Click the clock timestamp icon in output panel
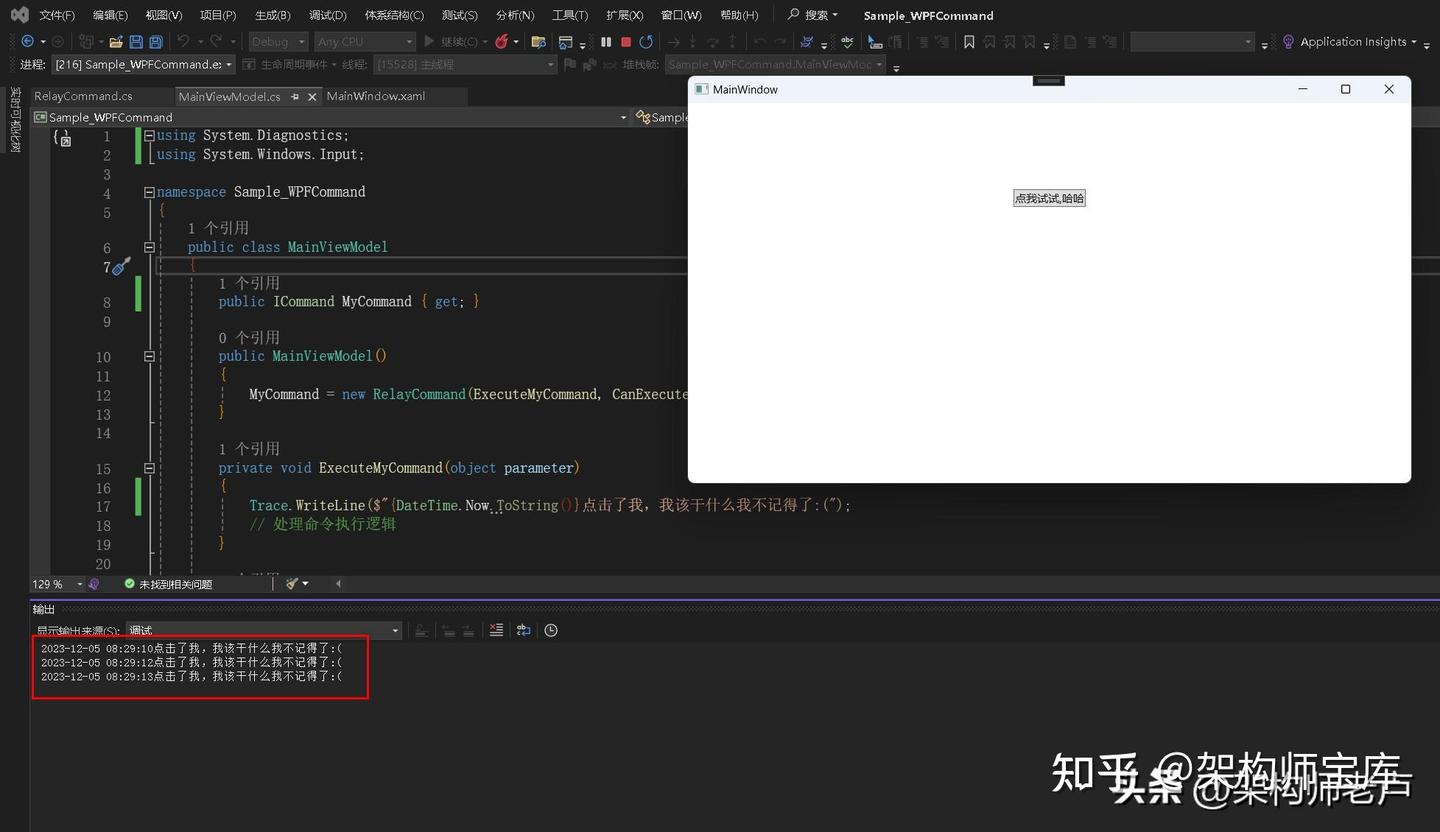This screenshot has height=832, width=1440. [551, 630]
